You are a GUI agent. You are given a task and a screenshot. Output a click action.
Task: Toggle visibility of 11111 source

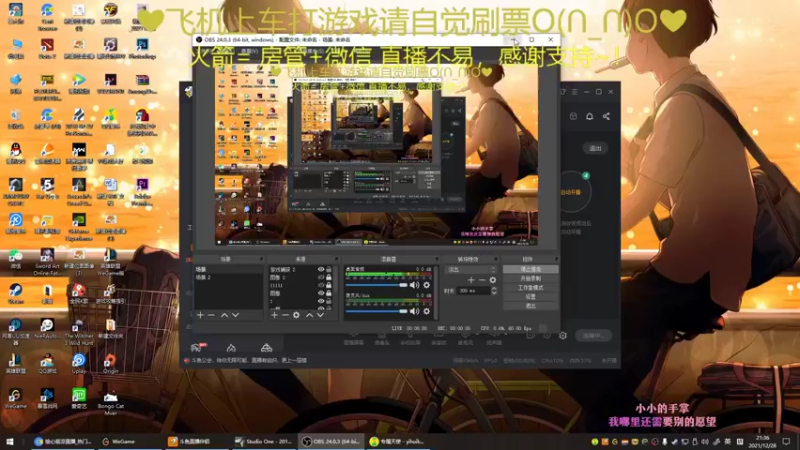click(321, 285)
